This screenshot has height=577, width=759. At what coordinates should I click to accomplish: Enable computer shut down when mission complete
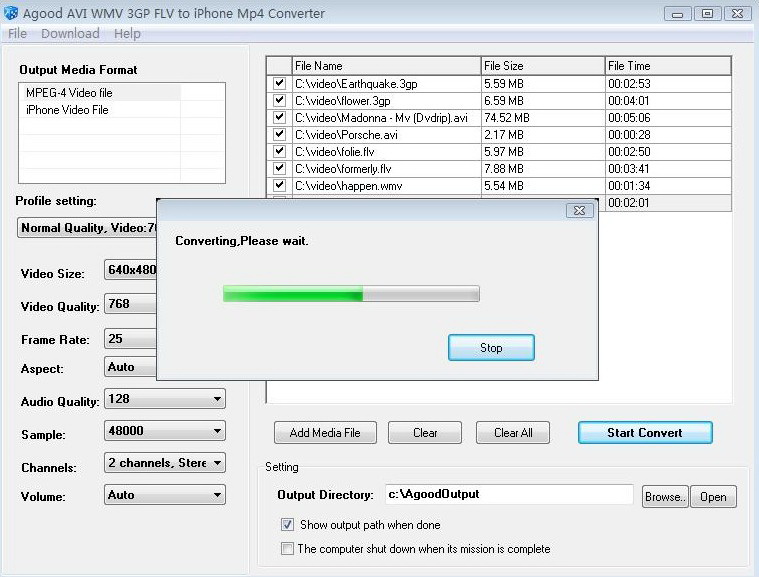tap(287, 548)
